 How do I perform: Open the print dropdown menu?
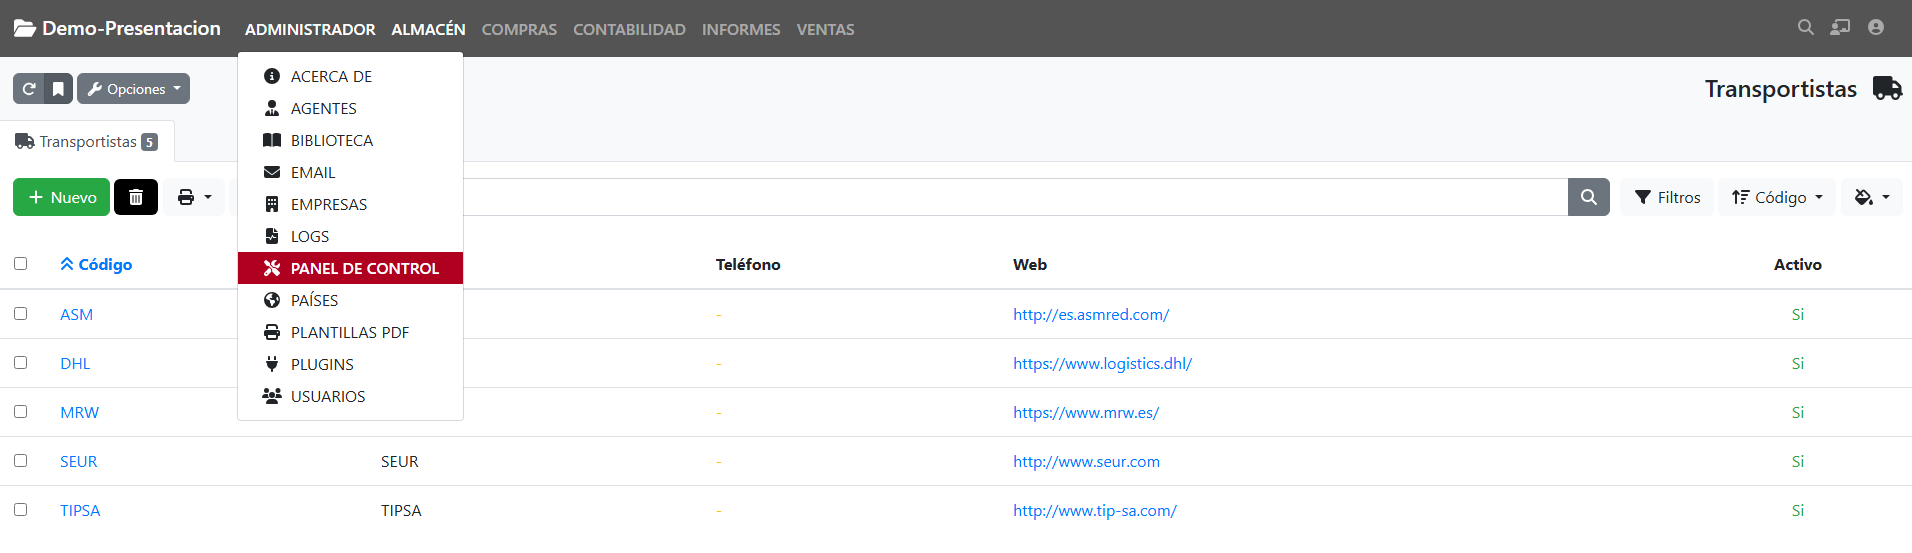(194, 197)
